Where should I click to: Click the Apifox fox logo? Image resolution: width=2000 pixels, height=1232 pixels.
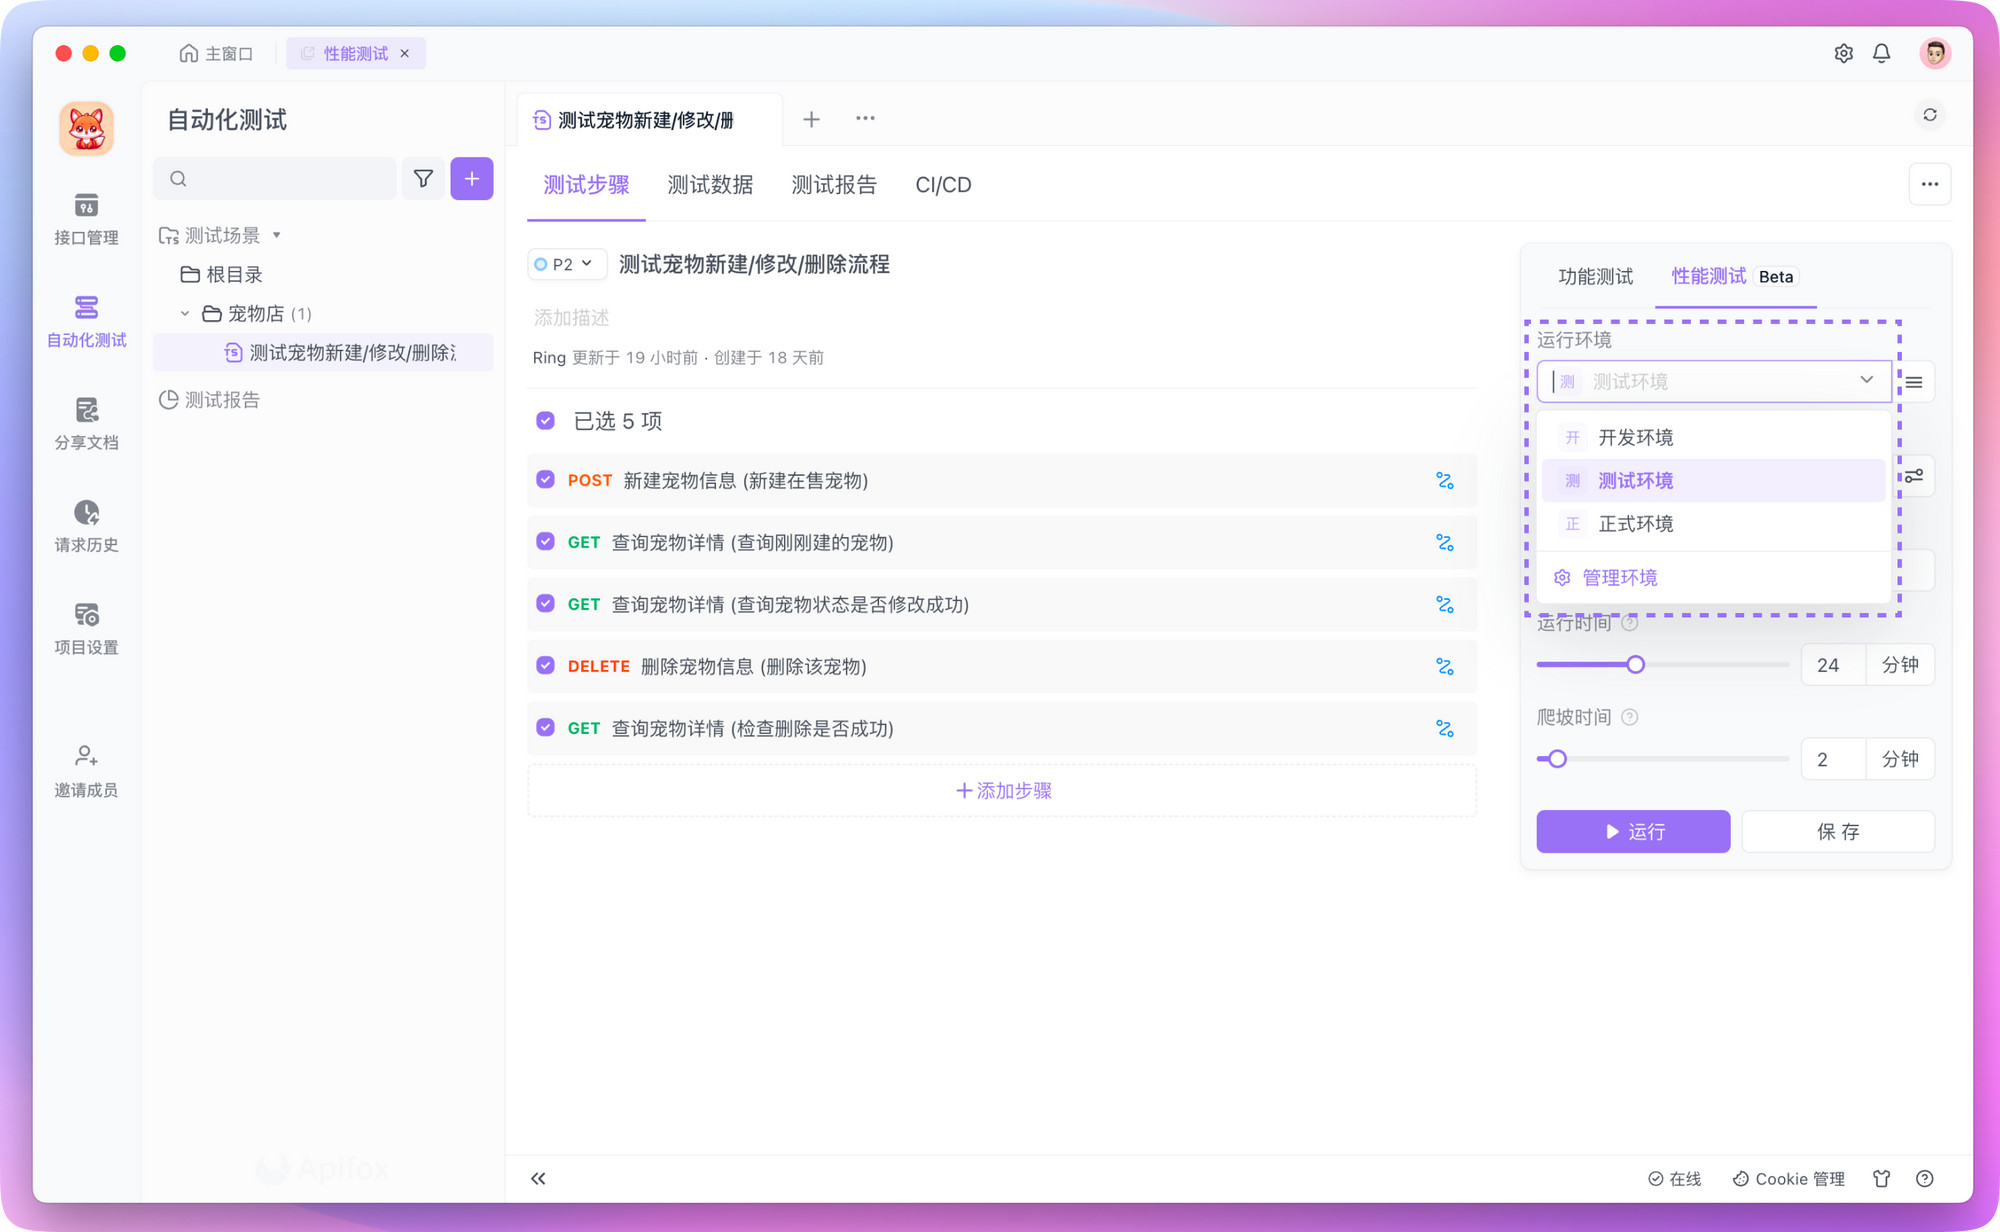(x=86, y=129)
